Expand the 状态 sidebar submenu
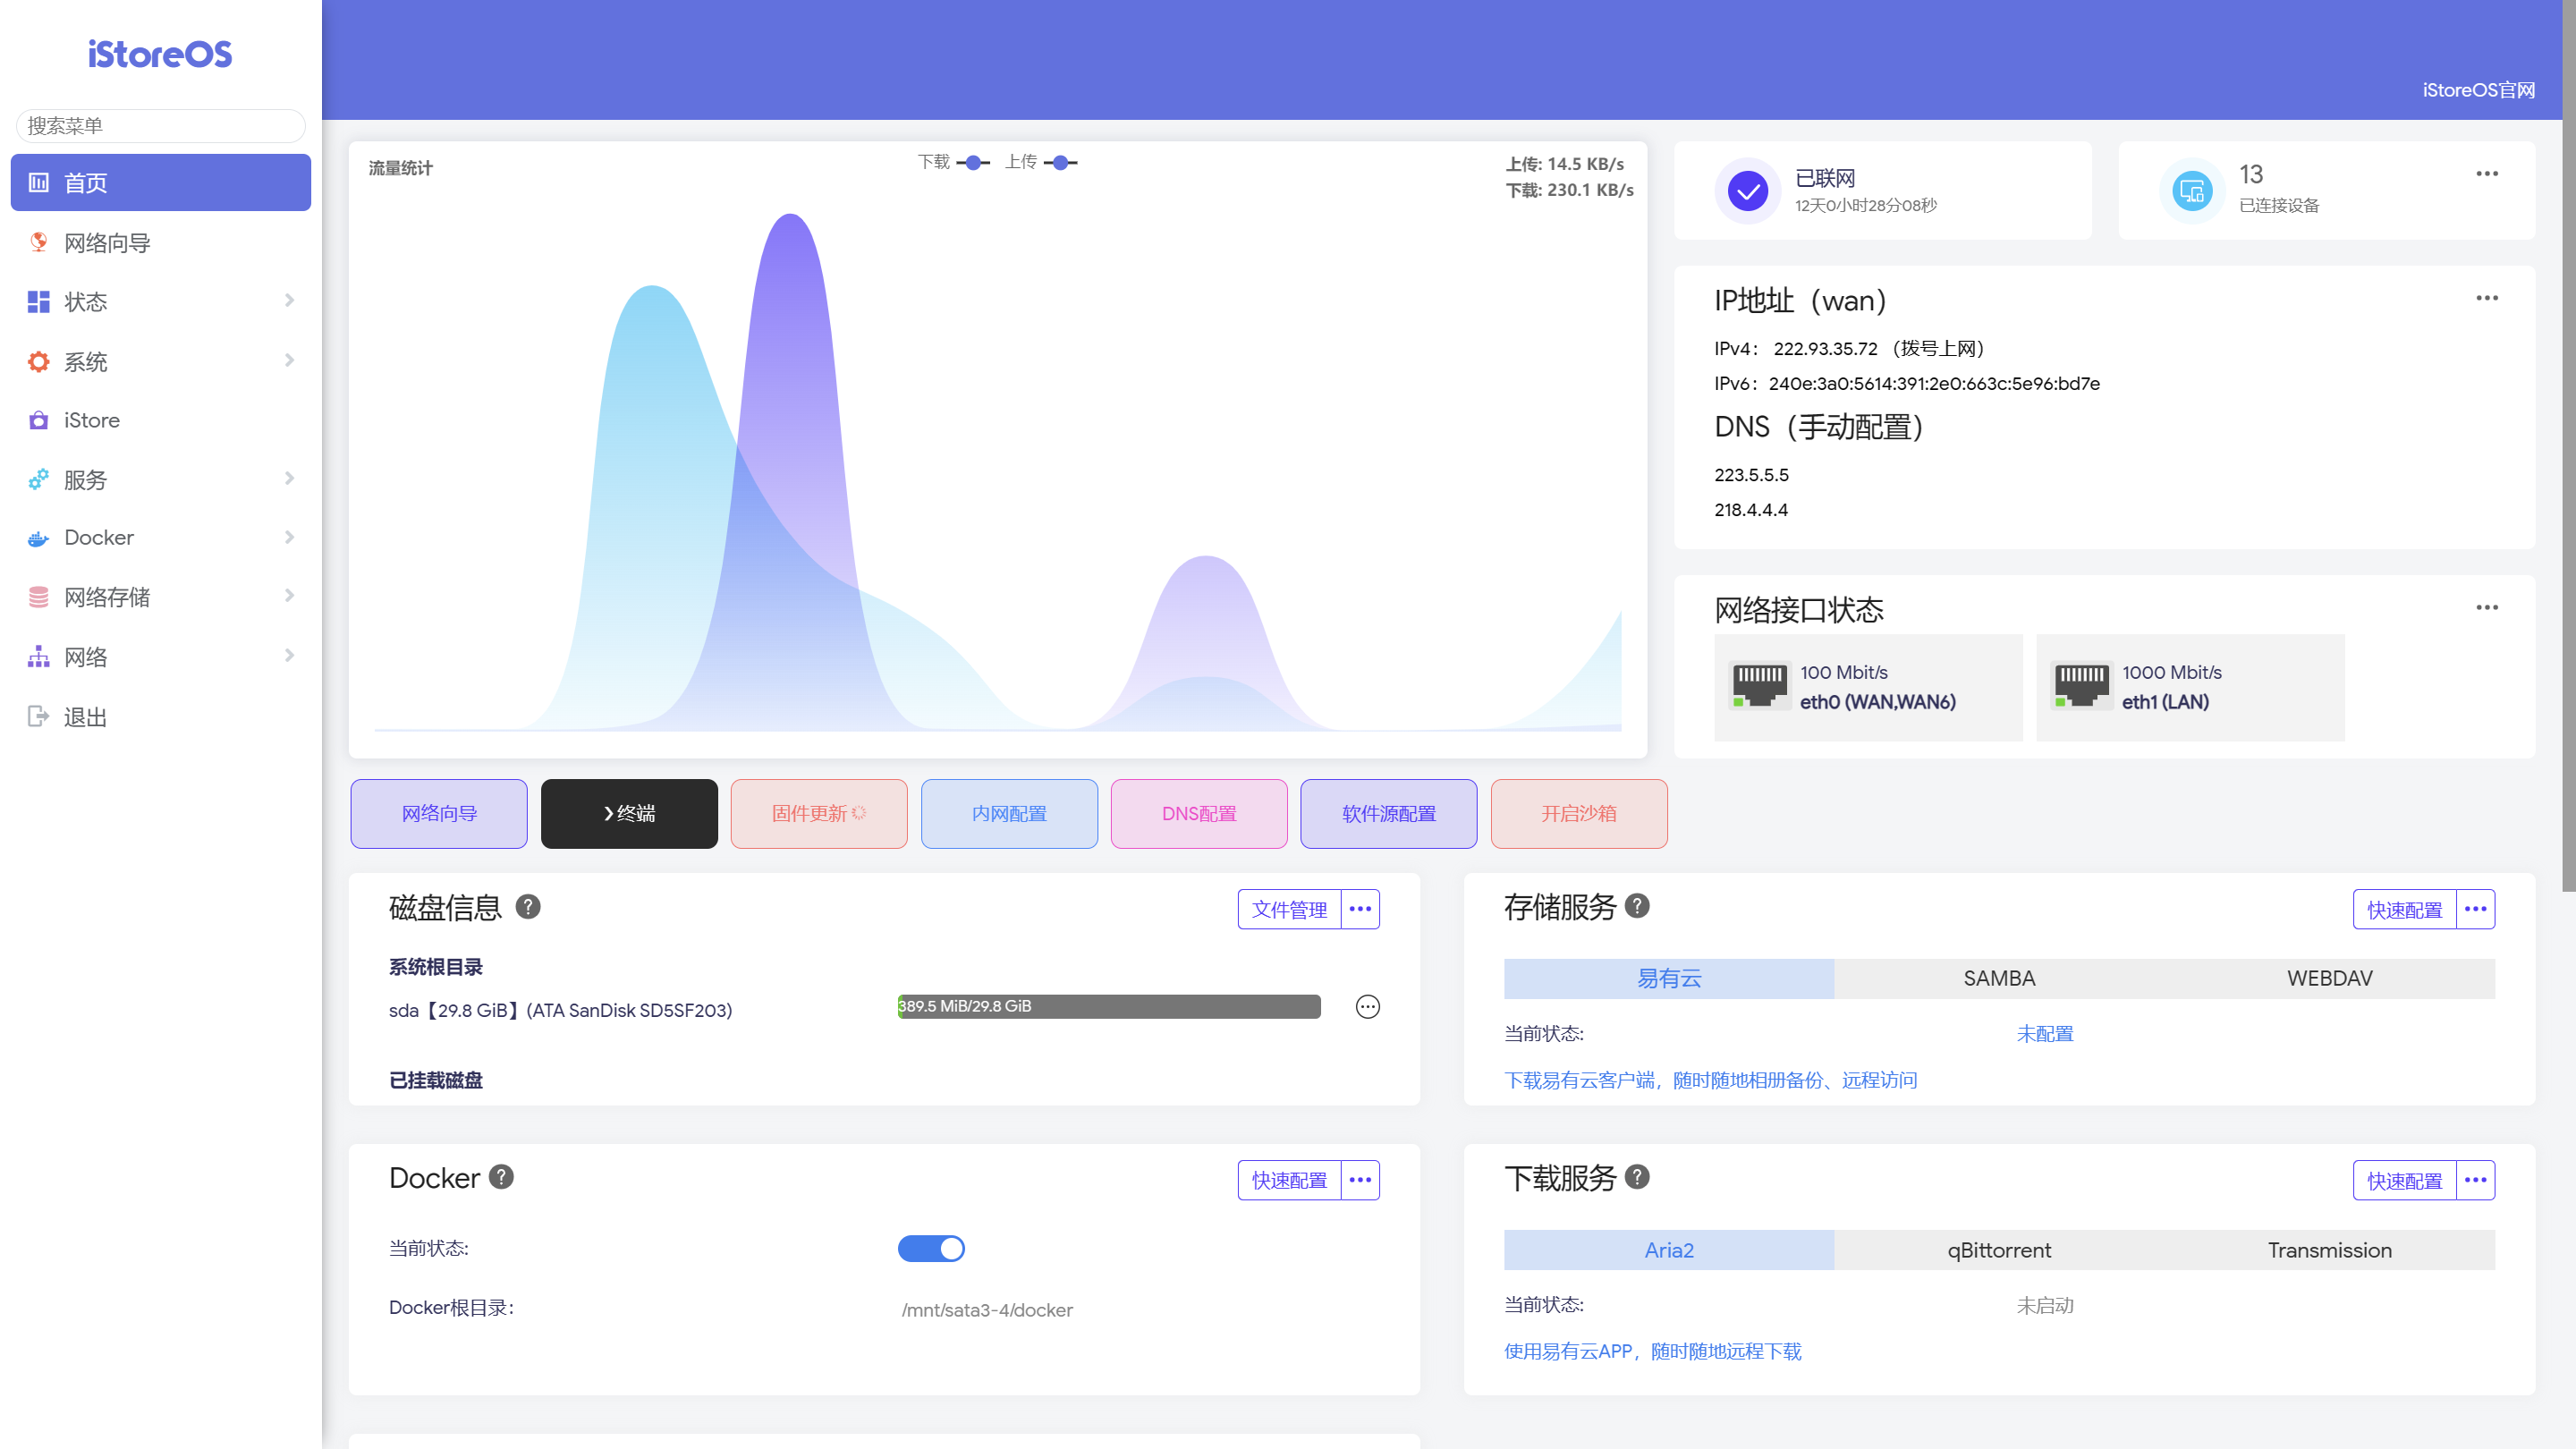Image resolution: width=2576 pixels, height=1449 pixels. coord(86,301)
